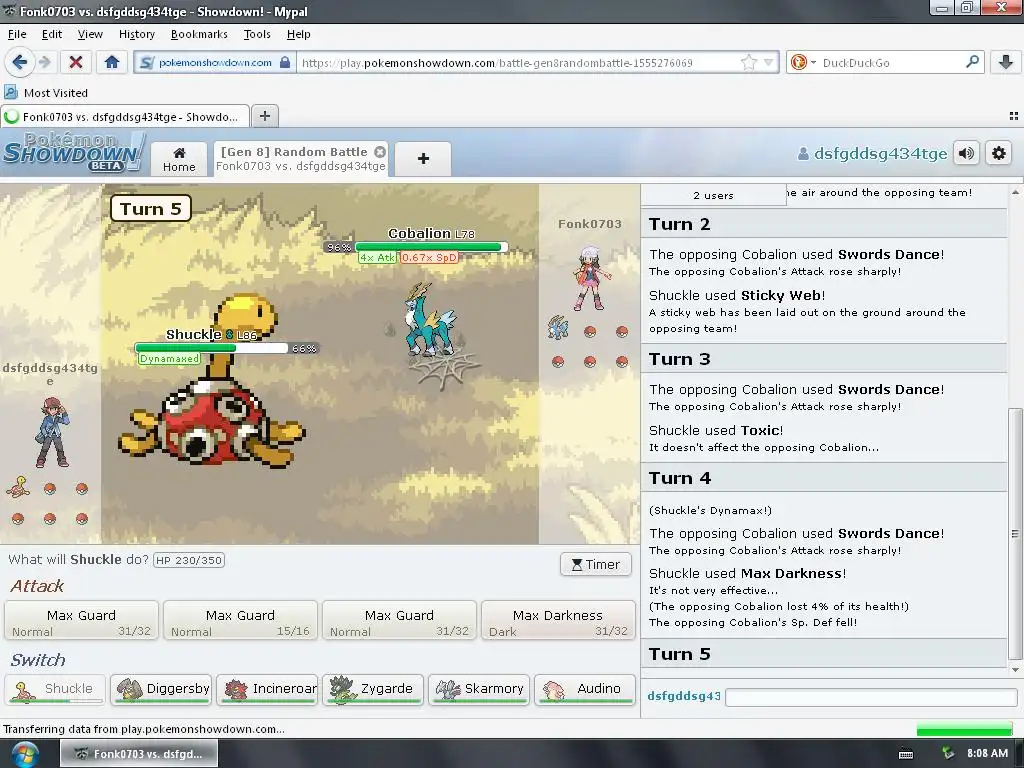Open the File menu

pos(17,34)
